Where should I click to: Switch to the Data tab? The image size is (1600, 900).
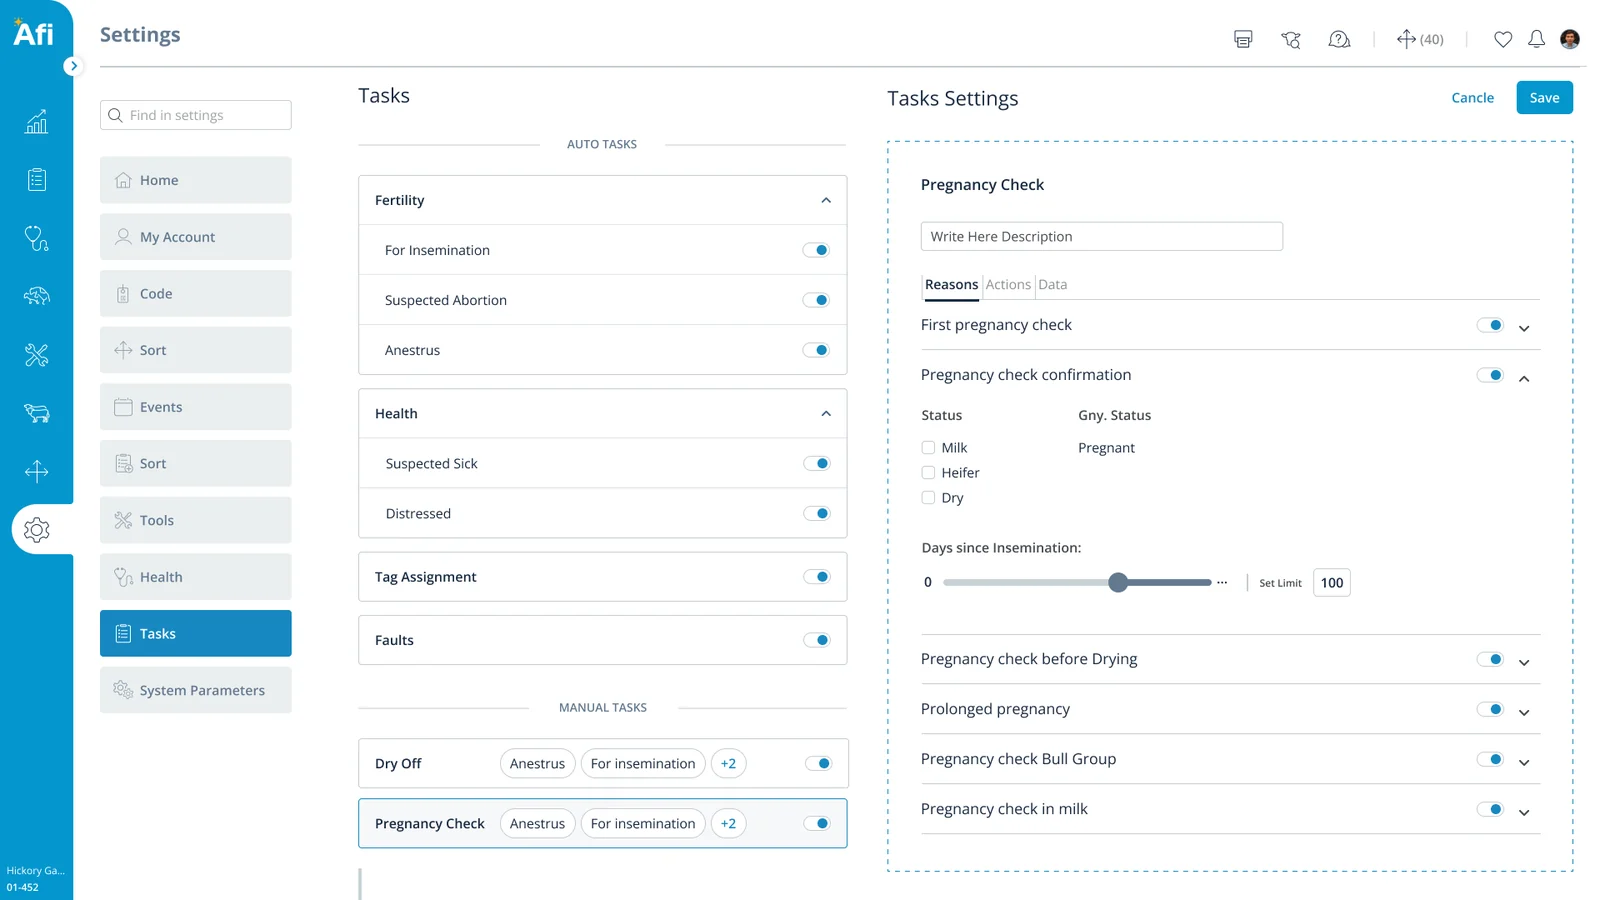point(1052,285)
